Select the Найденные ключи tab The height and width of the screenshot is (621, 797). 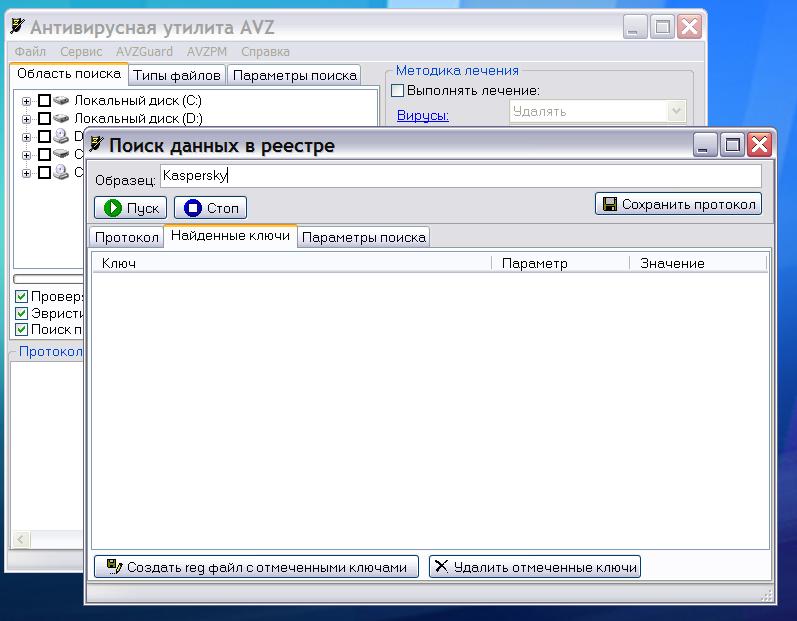[230, 236]
